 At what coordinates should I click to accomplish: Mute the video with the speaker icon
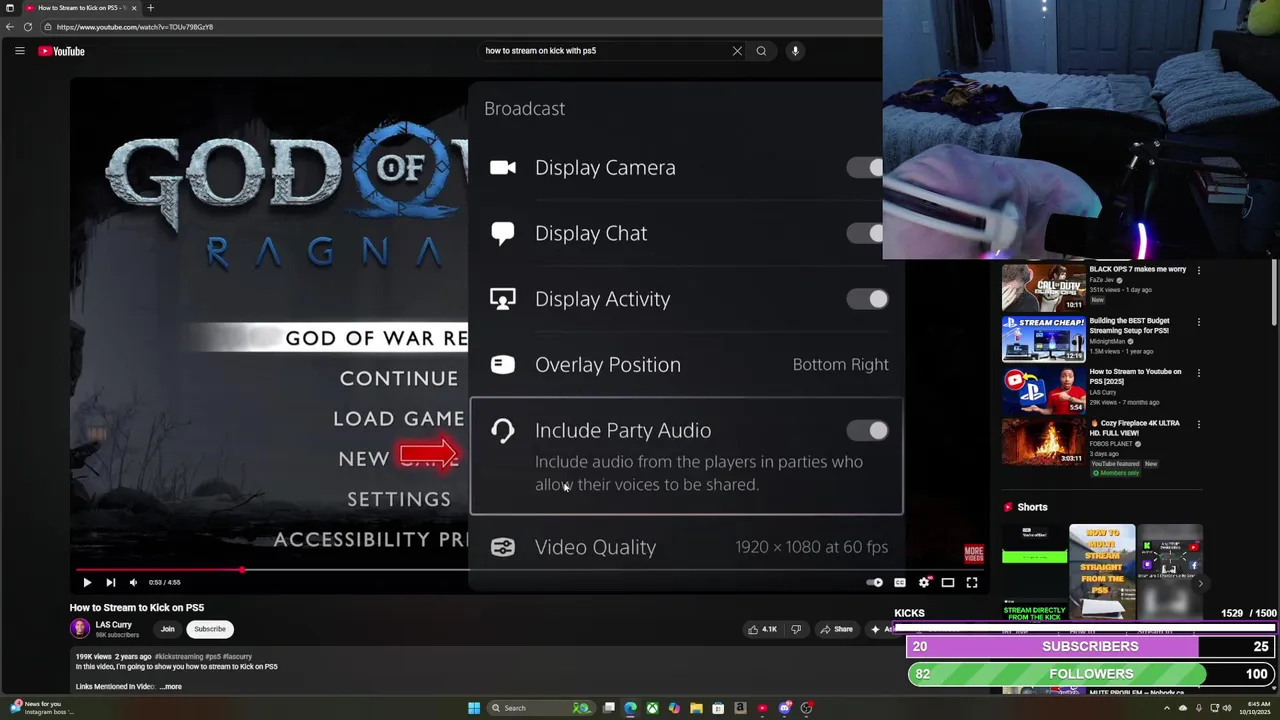click(x=133, y=582)
